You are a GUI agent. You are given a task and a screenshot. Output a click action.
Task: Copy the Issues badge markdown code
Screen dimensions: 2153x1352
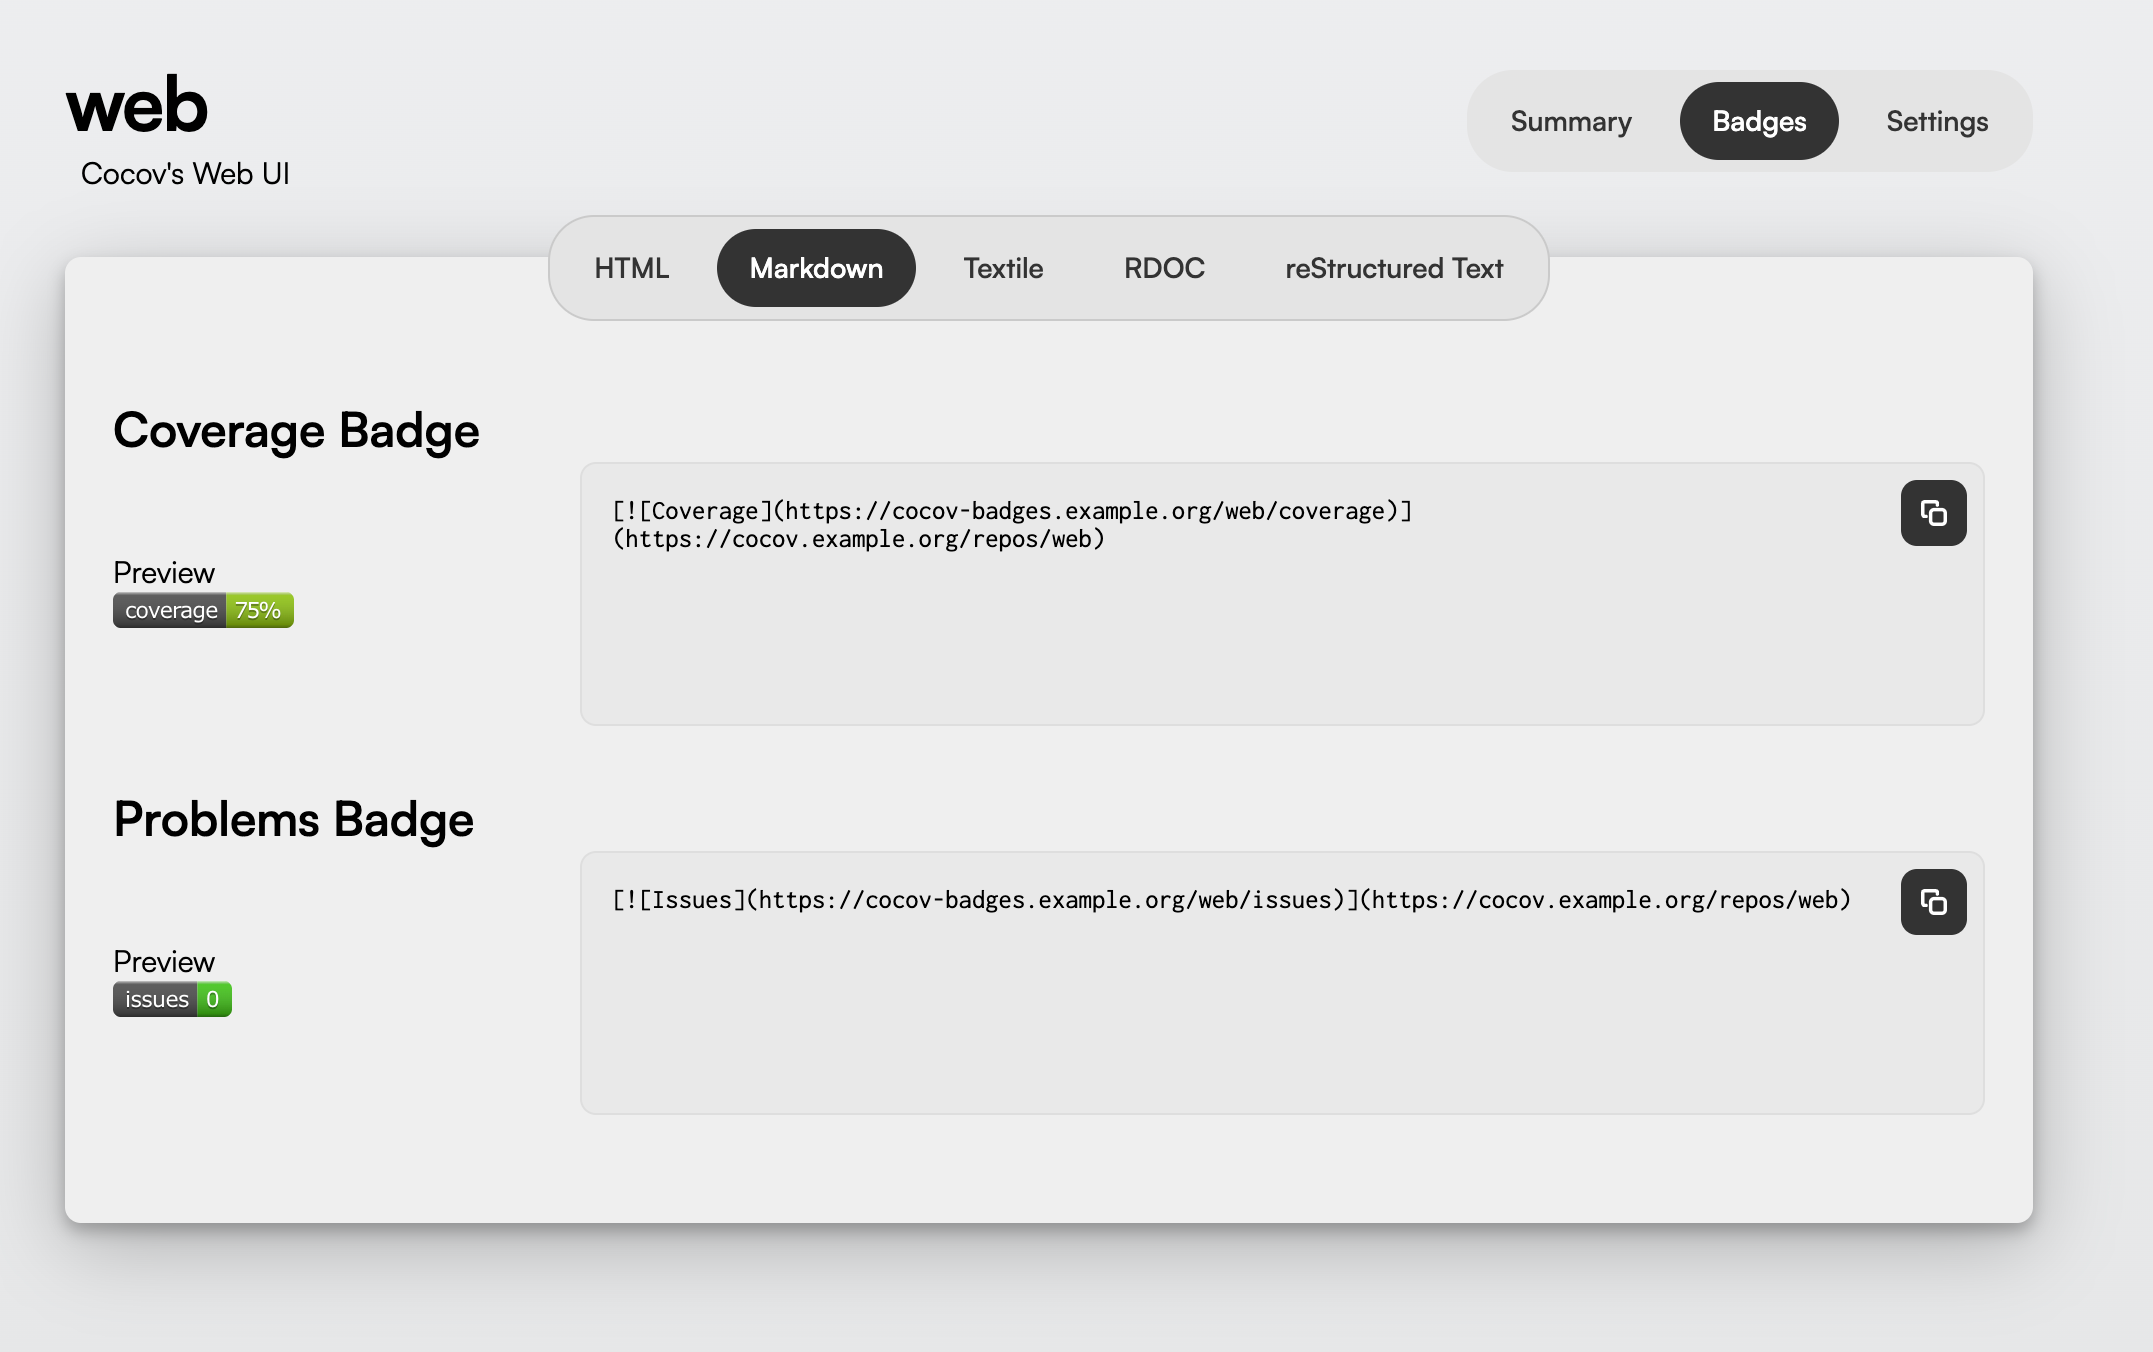1933,902
